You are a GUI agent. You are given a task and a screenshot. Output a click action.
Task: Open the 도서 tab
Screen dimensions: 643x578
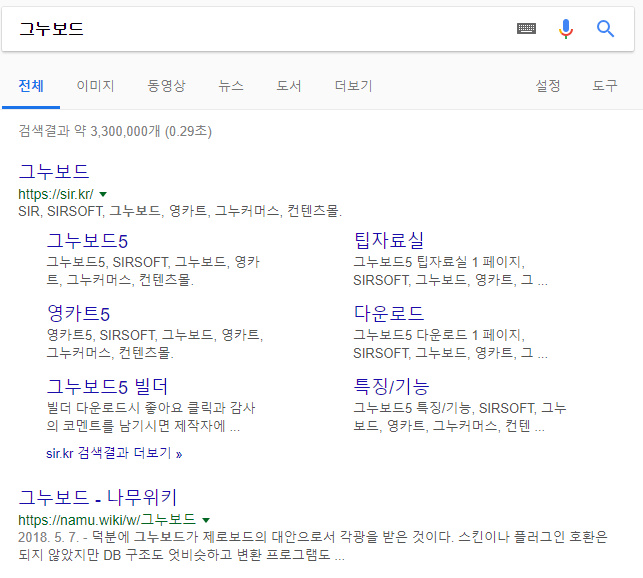point(289,86)
